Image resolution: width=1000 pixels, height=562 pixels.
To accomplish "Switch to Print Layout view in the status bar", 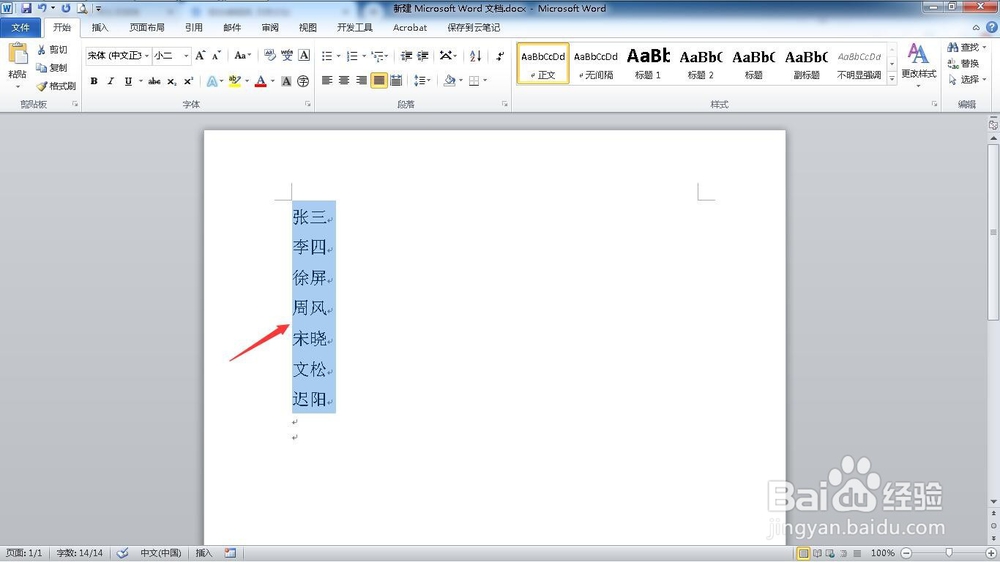I will (803, 553).
